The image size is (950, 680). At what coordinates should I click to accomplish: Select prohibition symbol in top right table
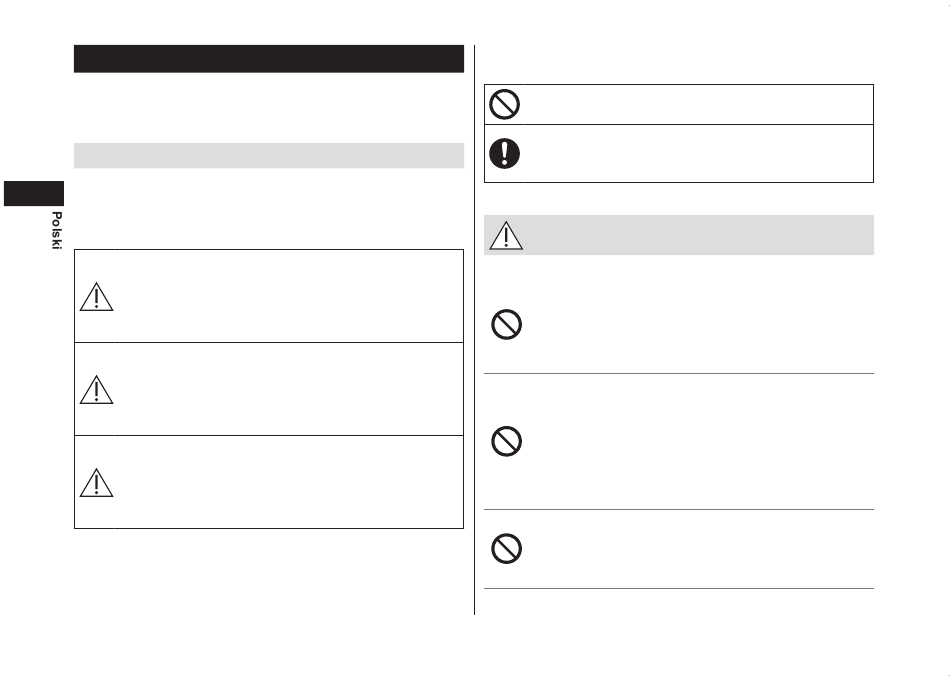pos(504,104)
